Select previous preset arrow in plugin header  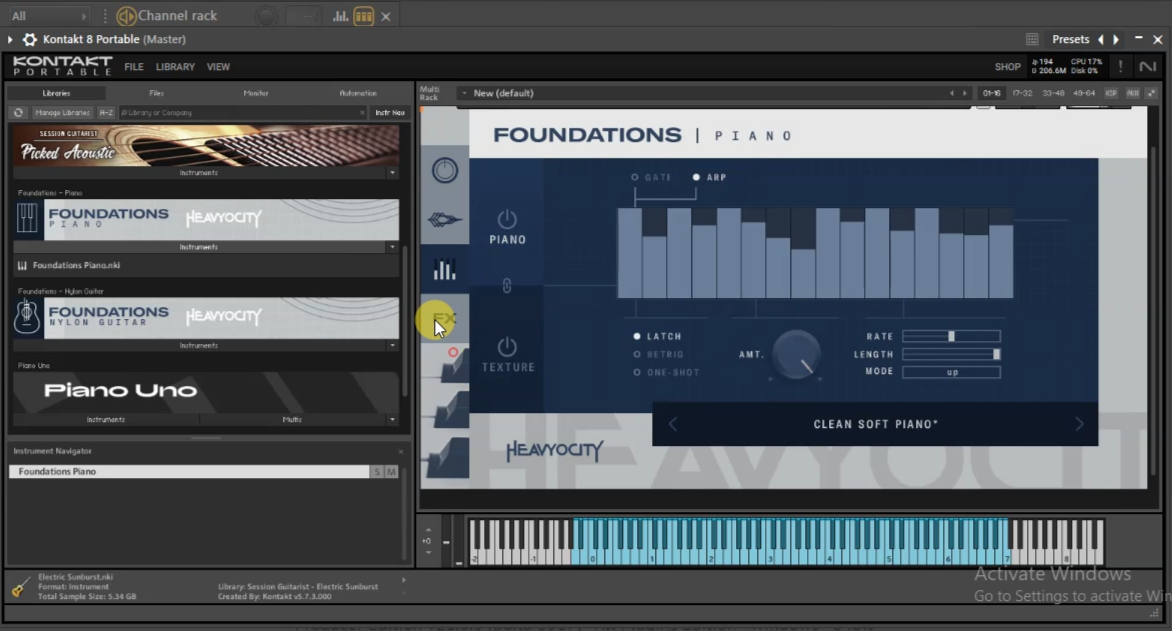pyautogui.click(x=1100, y=40)
